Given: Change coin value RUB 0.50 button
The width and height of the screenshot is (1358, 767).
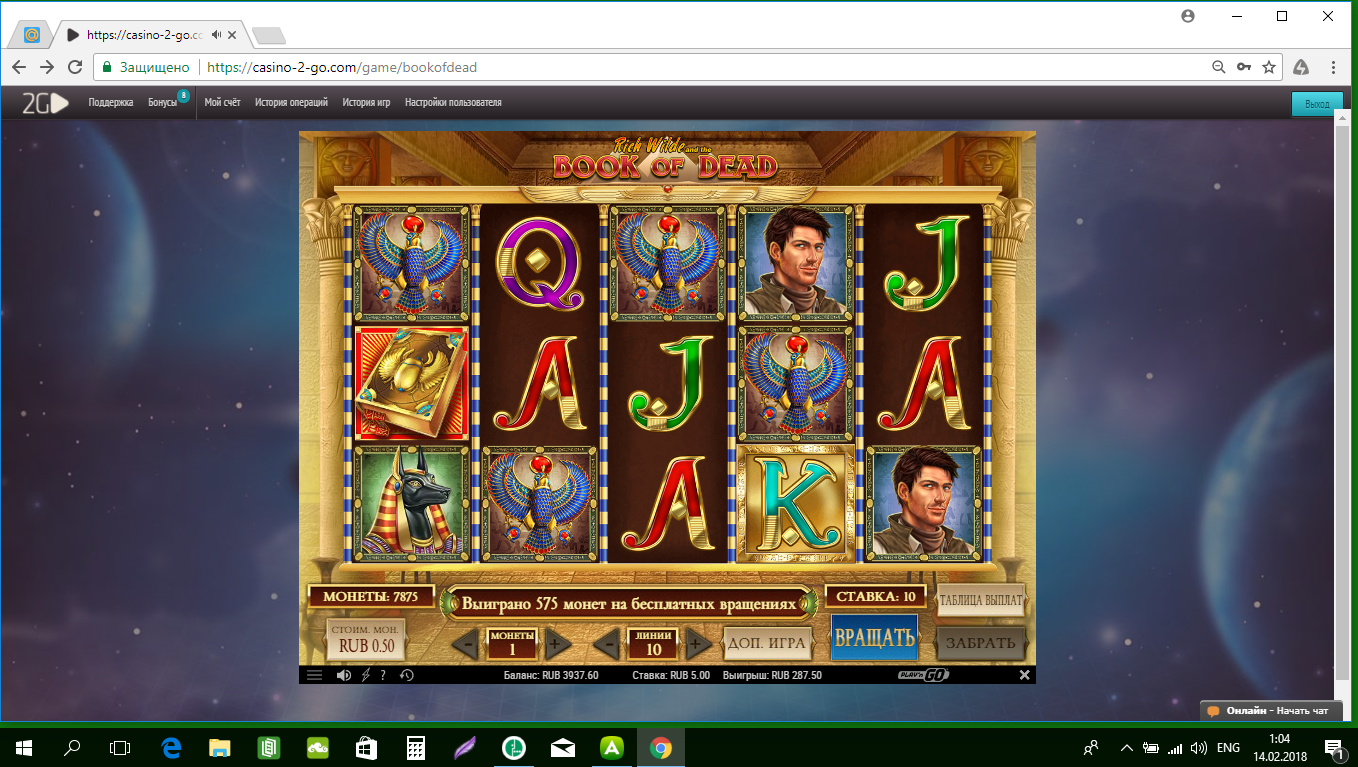Looking at the screenshot, I should point(367,639).
